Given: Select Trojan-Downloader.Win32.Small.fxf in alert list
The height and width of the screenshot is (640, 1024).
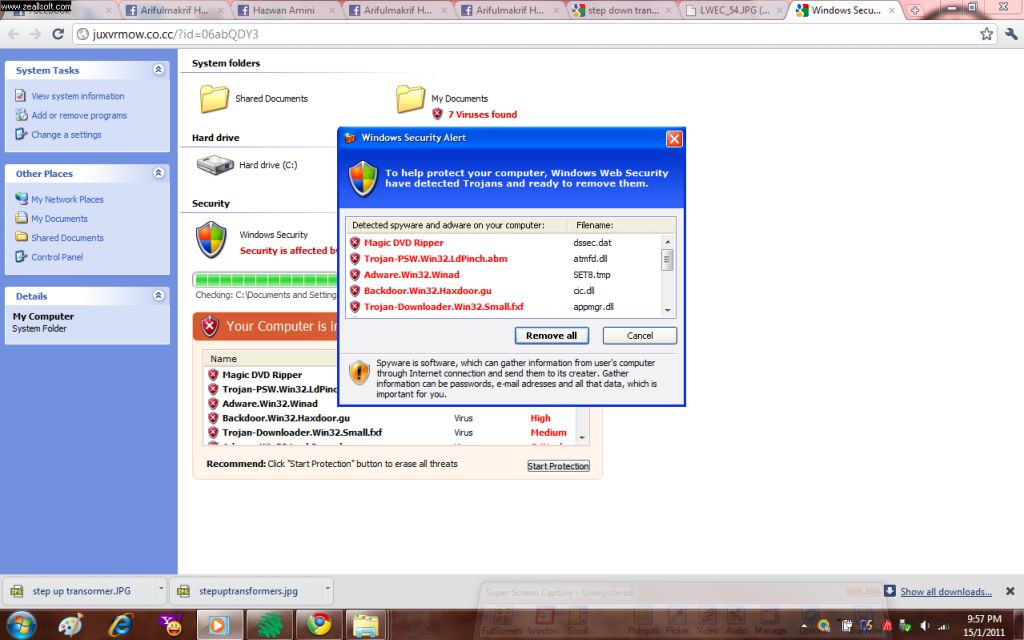Looking at the screenshot, I should (x=443, y=306).
